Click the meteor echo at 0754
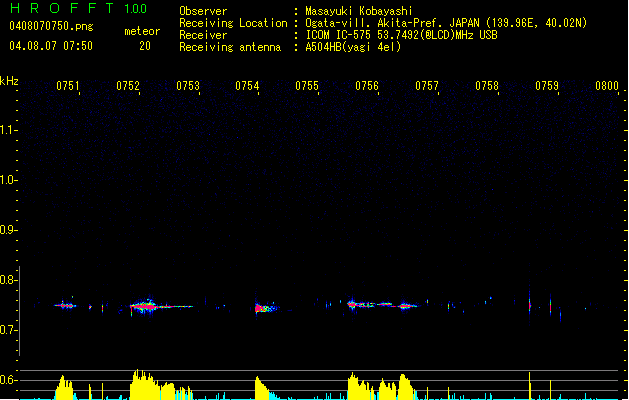The width and height of the screenshot is (629, 400). (266, 308)
